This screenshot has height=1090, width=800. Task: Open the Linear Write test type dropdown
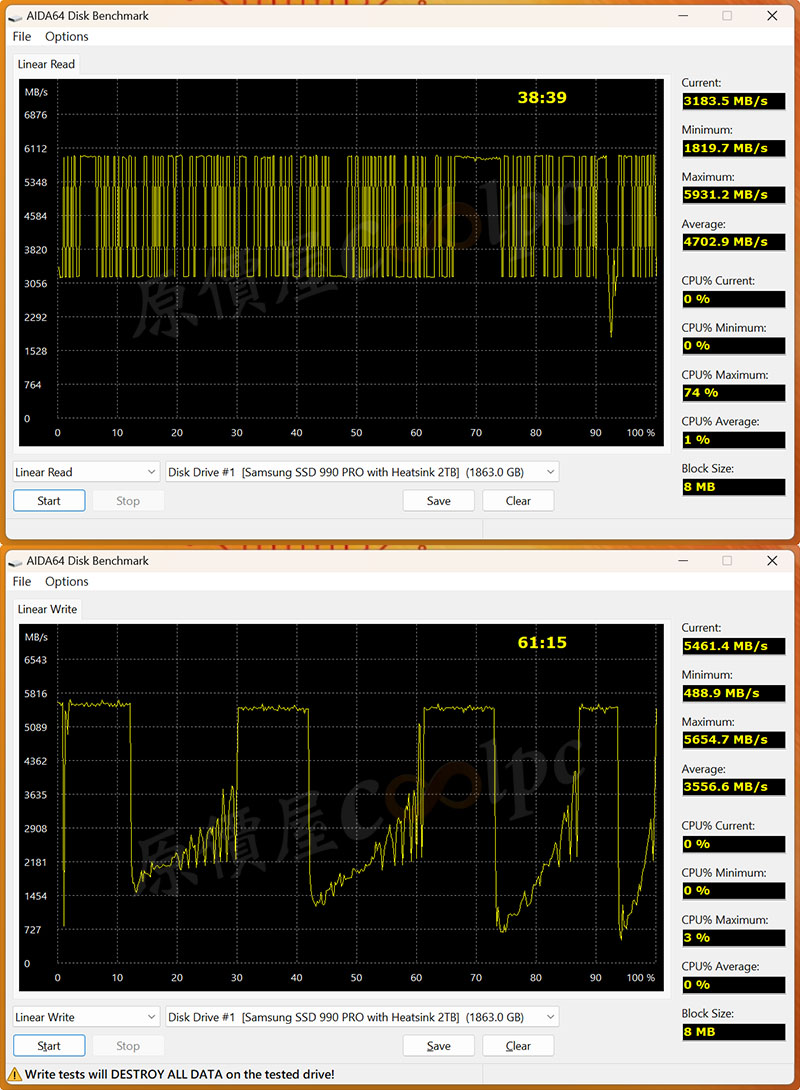point(86,1017)
